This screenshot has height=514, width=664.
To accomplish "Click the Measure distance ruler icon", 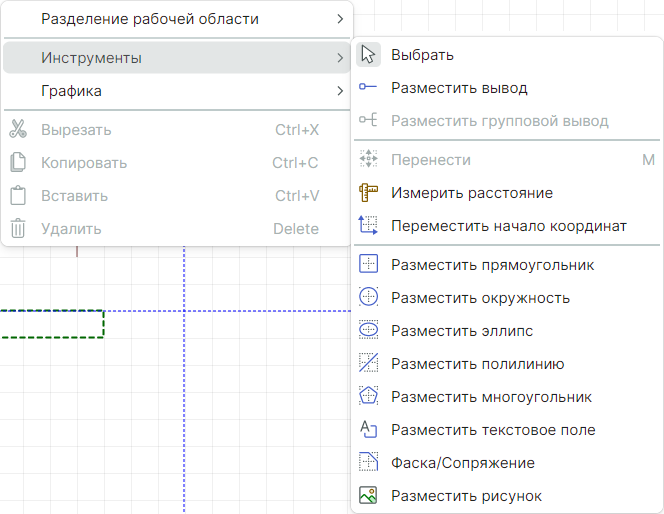I will tap(368, 193).
